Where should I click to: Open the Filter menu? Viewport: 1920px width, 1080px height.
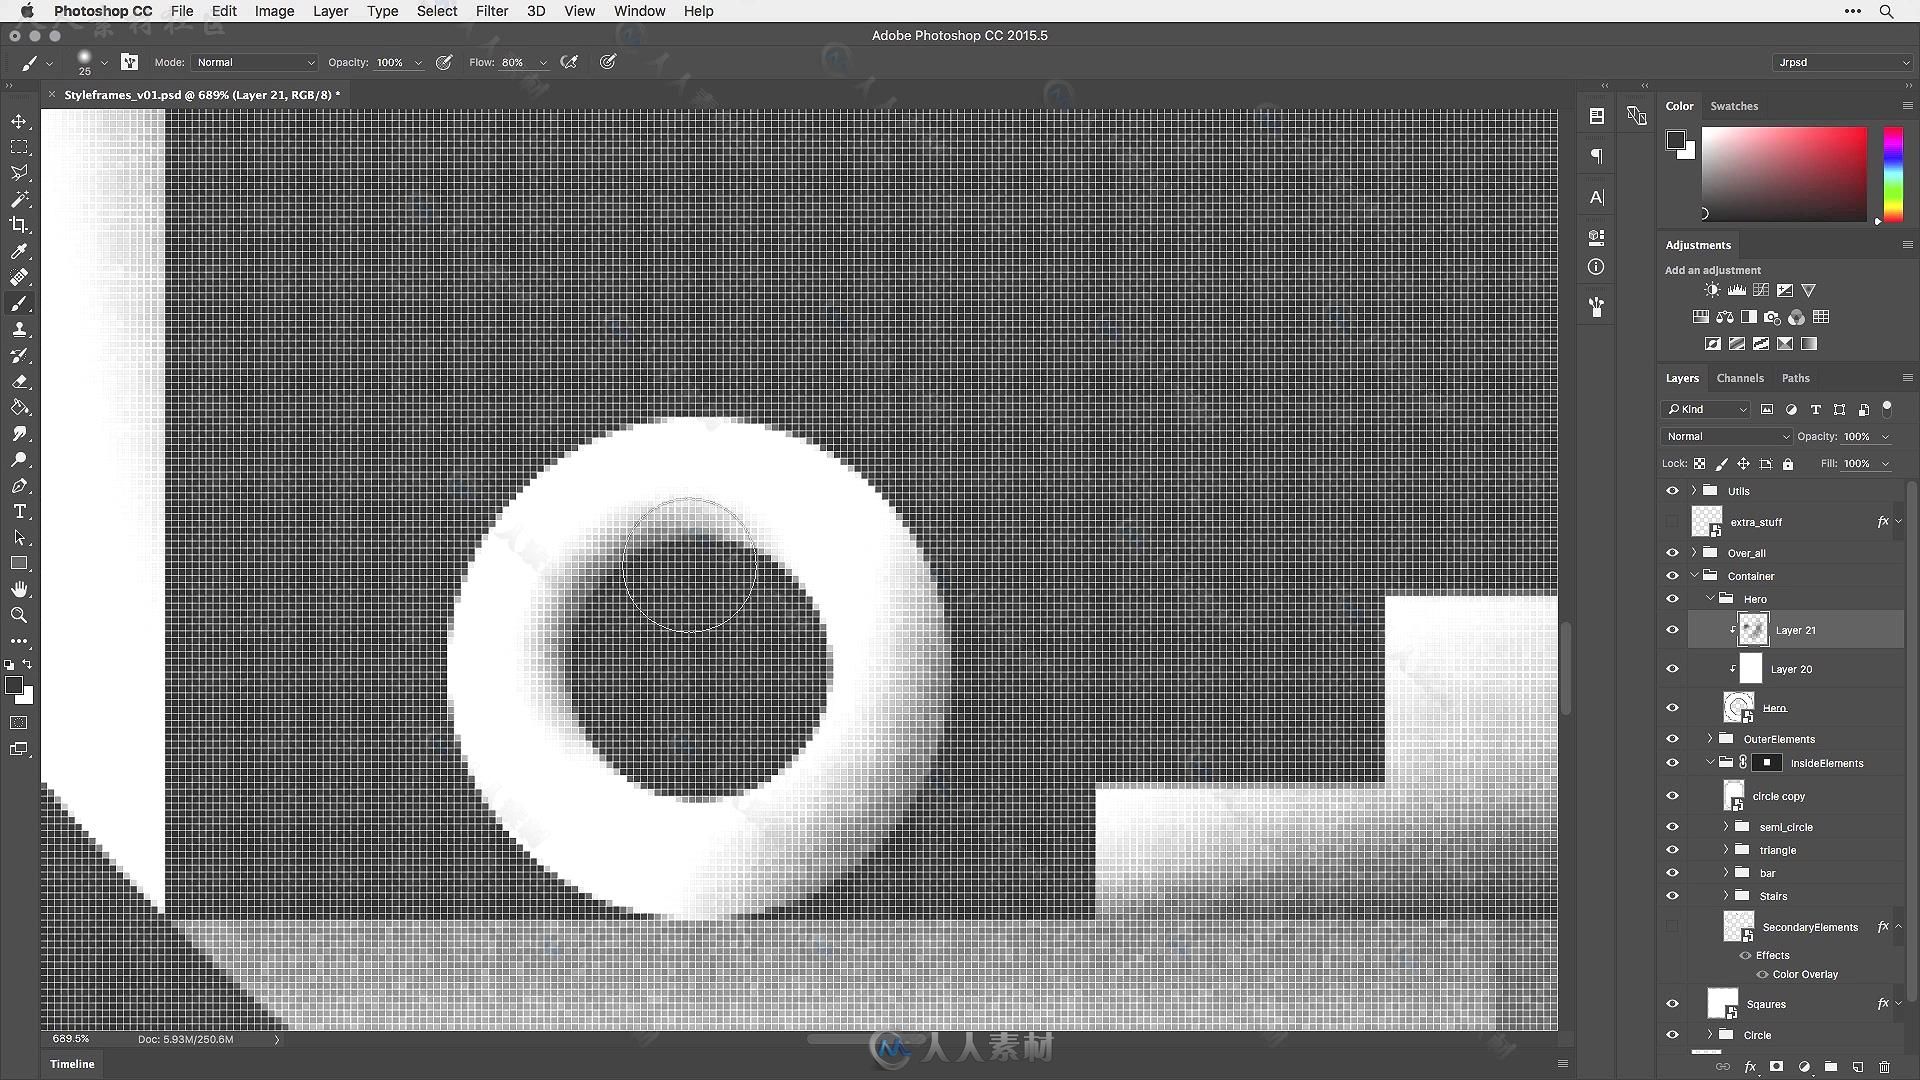491,11
